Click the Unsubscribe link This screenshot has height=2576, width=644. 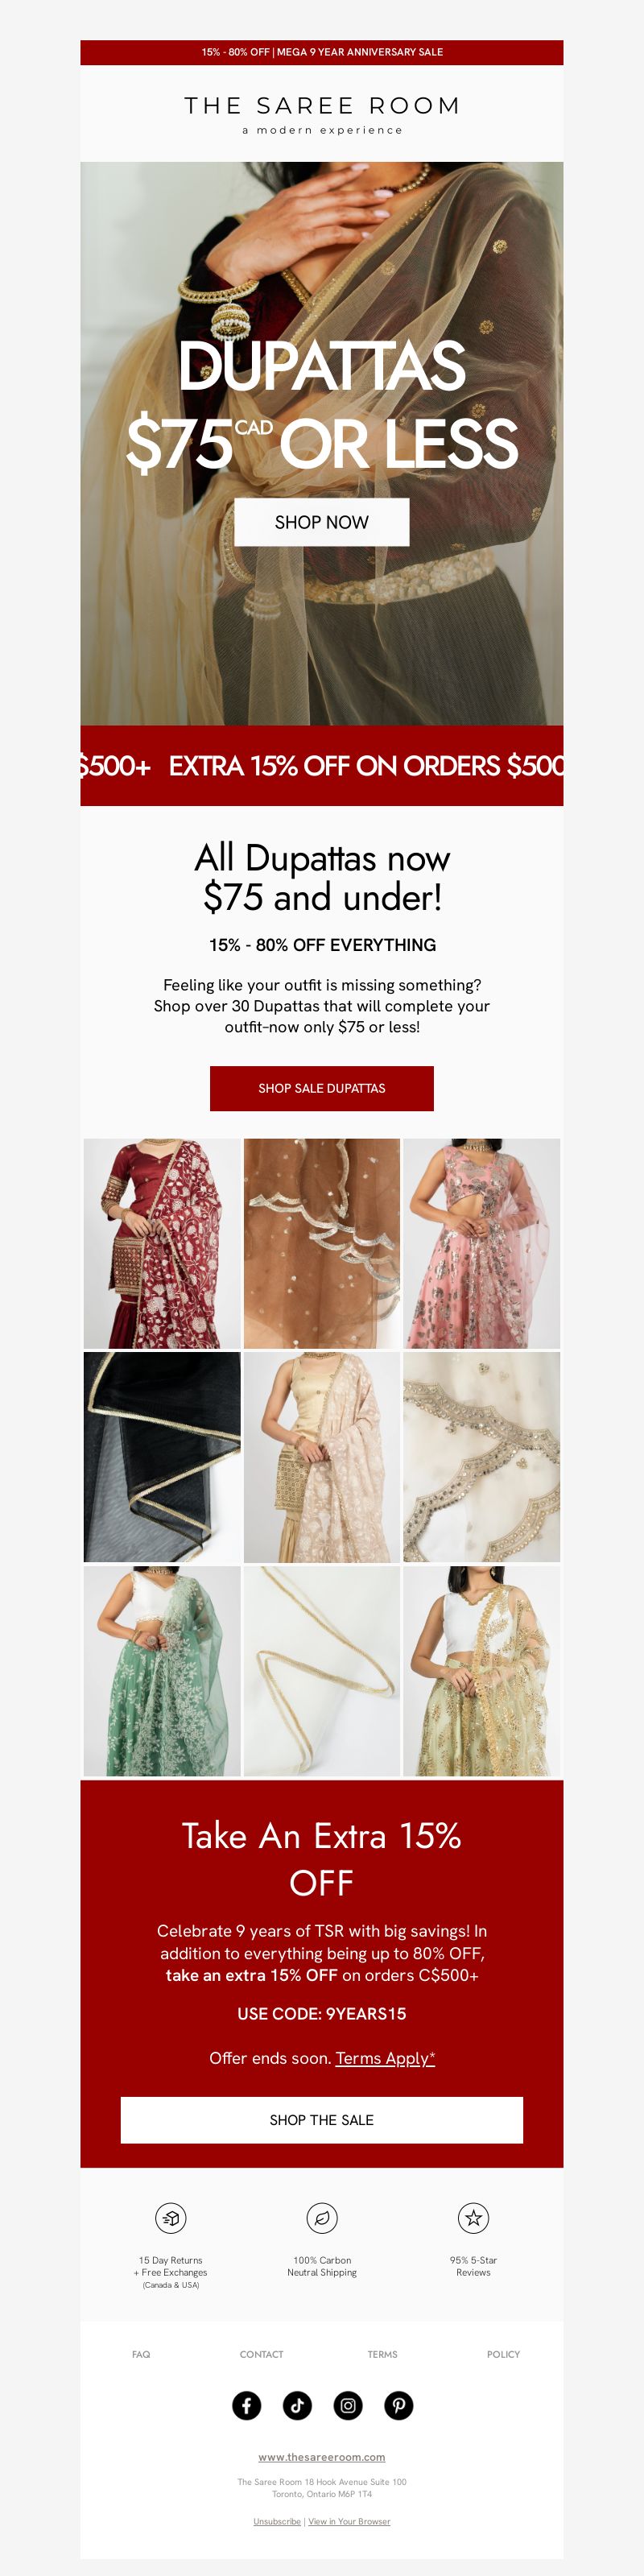[x=277, y=2521]
